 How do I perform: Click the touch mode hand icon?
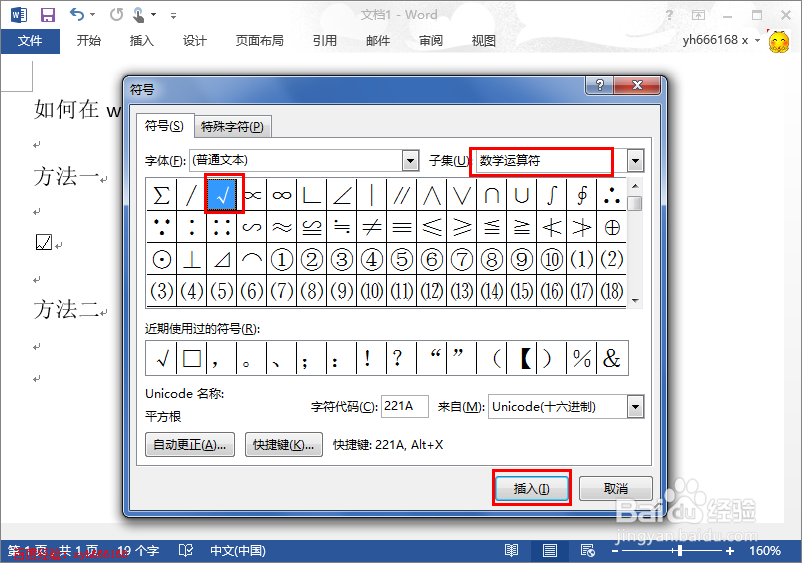coord(138,15)
